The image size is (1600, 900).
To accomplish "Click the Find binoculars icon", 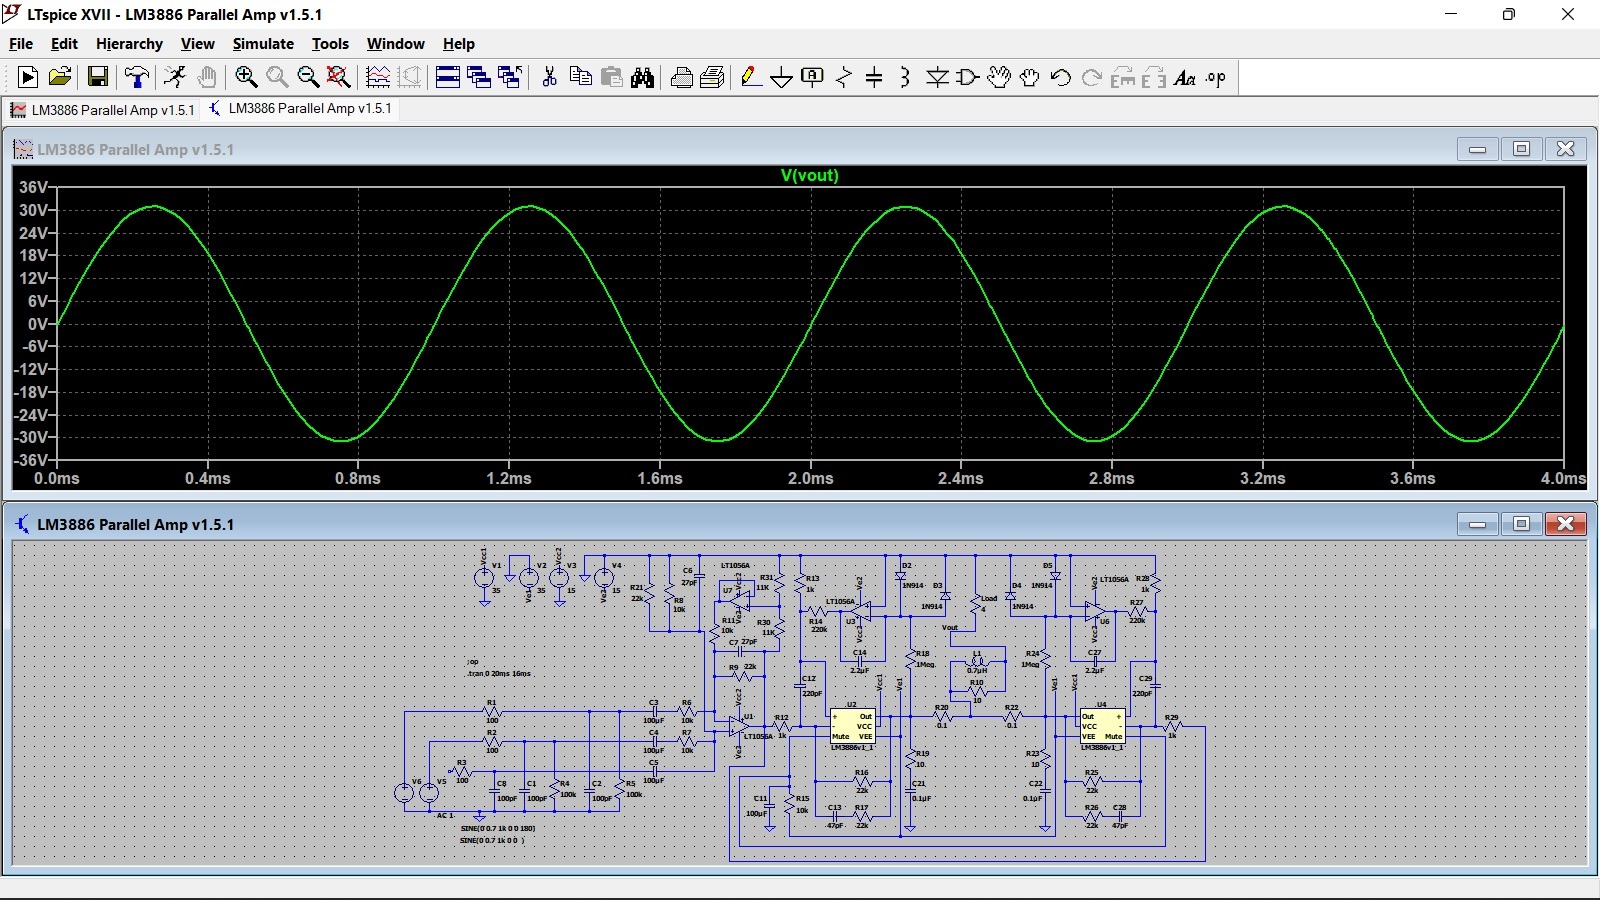I will [x=643, y=77].
